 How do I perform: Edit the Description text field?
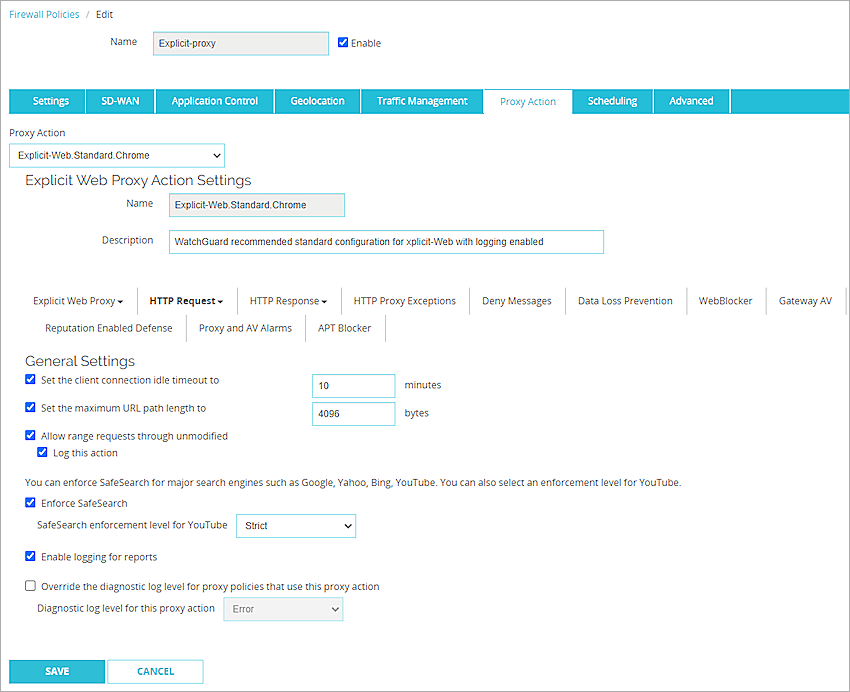pyautogui.click(x=386, y=241)
